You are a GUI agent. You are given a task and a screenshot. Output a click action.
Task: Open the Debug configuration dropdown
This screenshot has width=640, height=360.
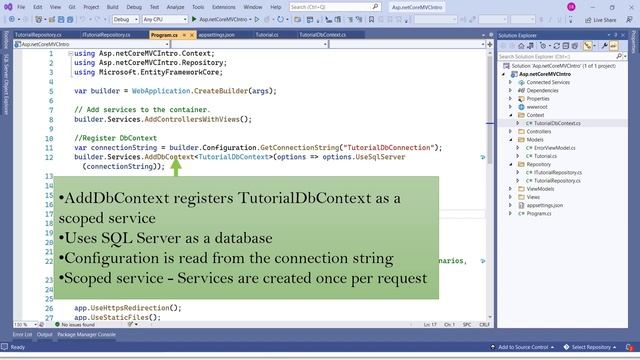click(x=125, y=19)
